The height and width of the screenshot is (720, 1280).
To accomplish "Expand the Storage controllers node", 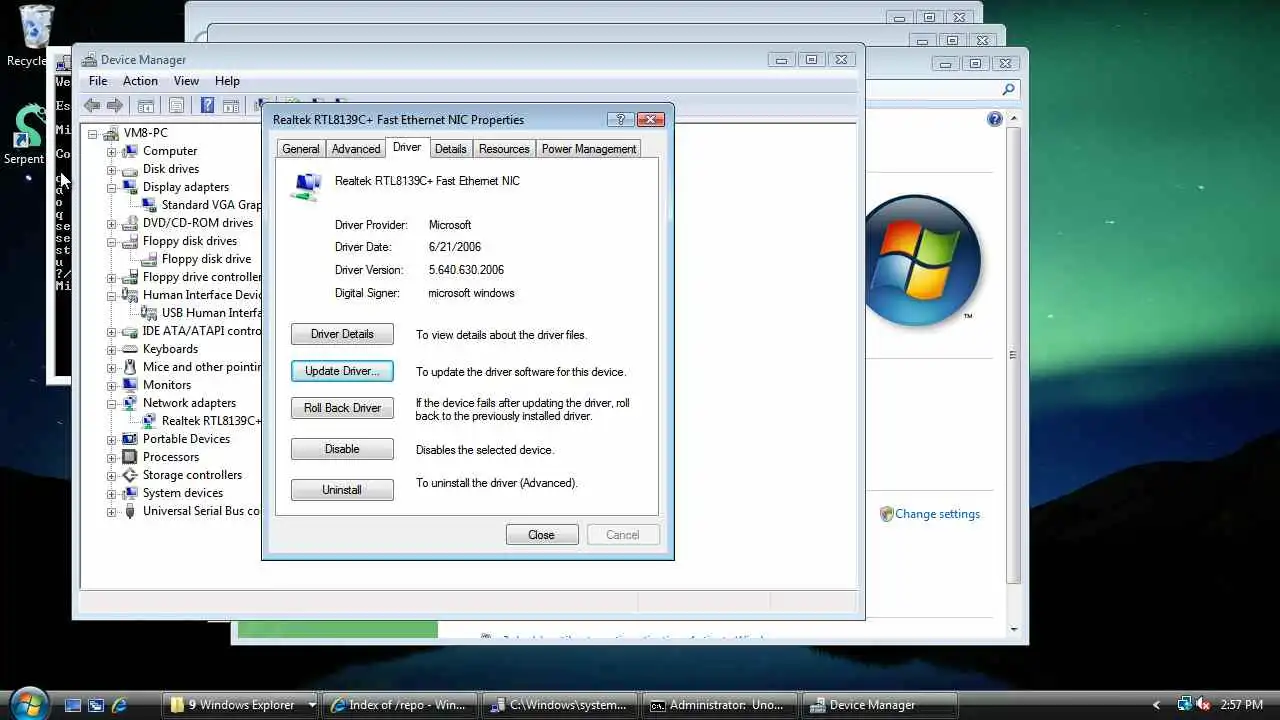I will 112,475.
